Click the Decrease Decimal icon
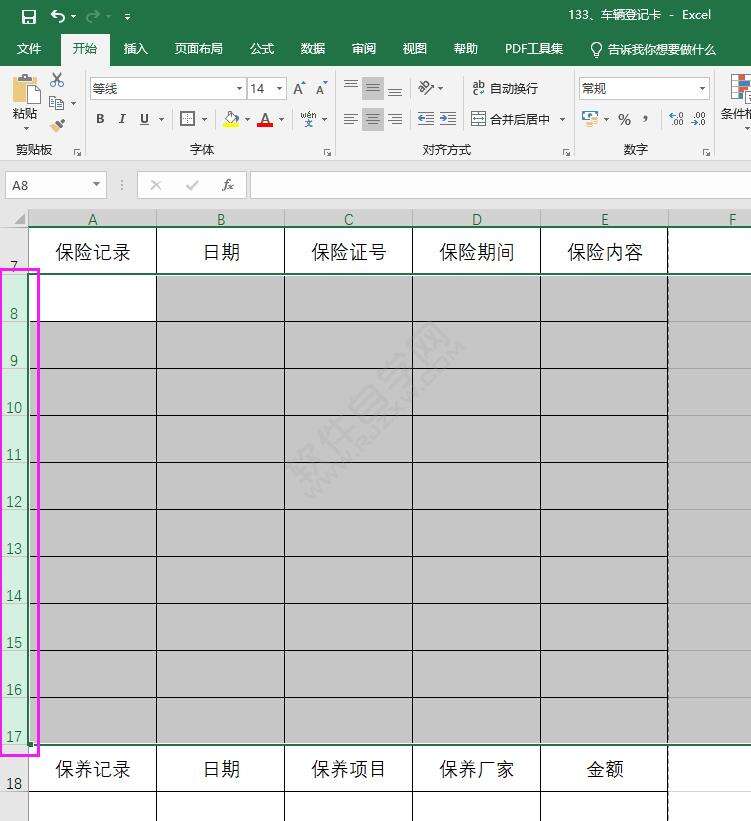Screen dimensions: 751x821 (699, 119)
